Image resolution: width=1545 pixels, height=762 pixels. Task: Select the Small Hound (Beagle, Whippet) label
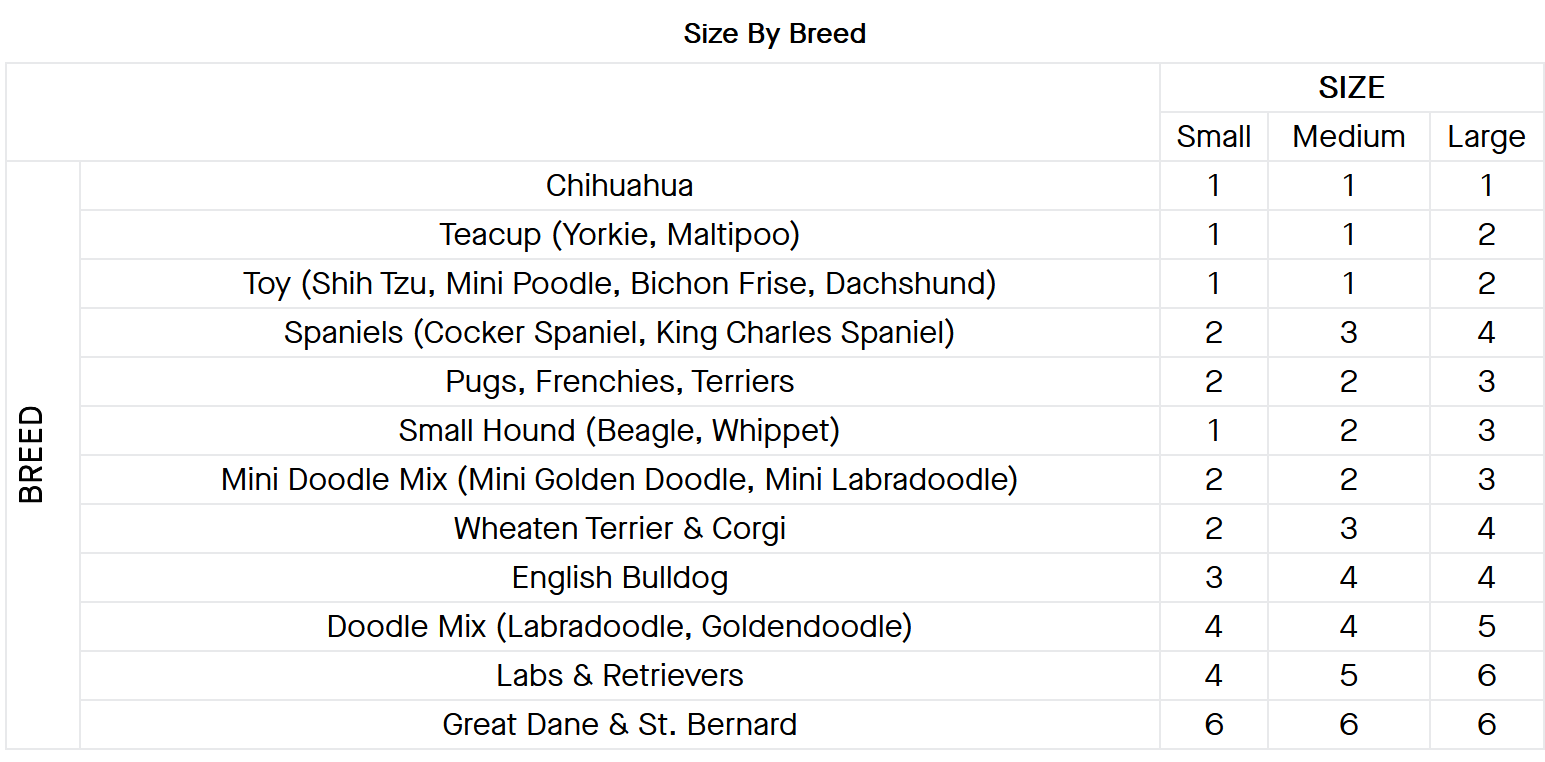click(619, 431)
